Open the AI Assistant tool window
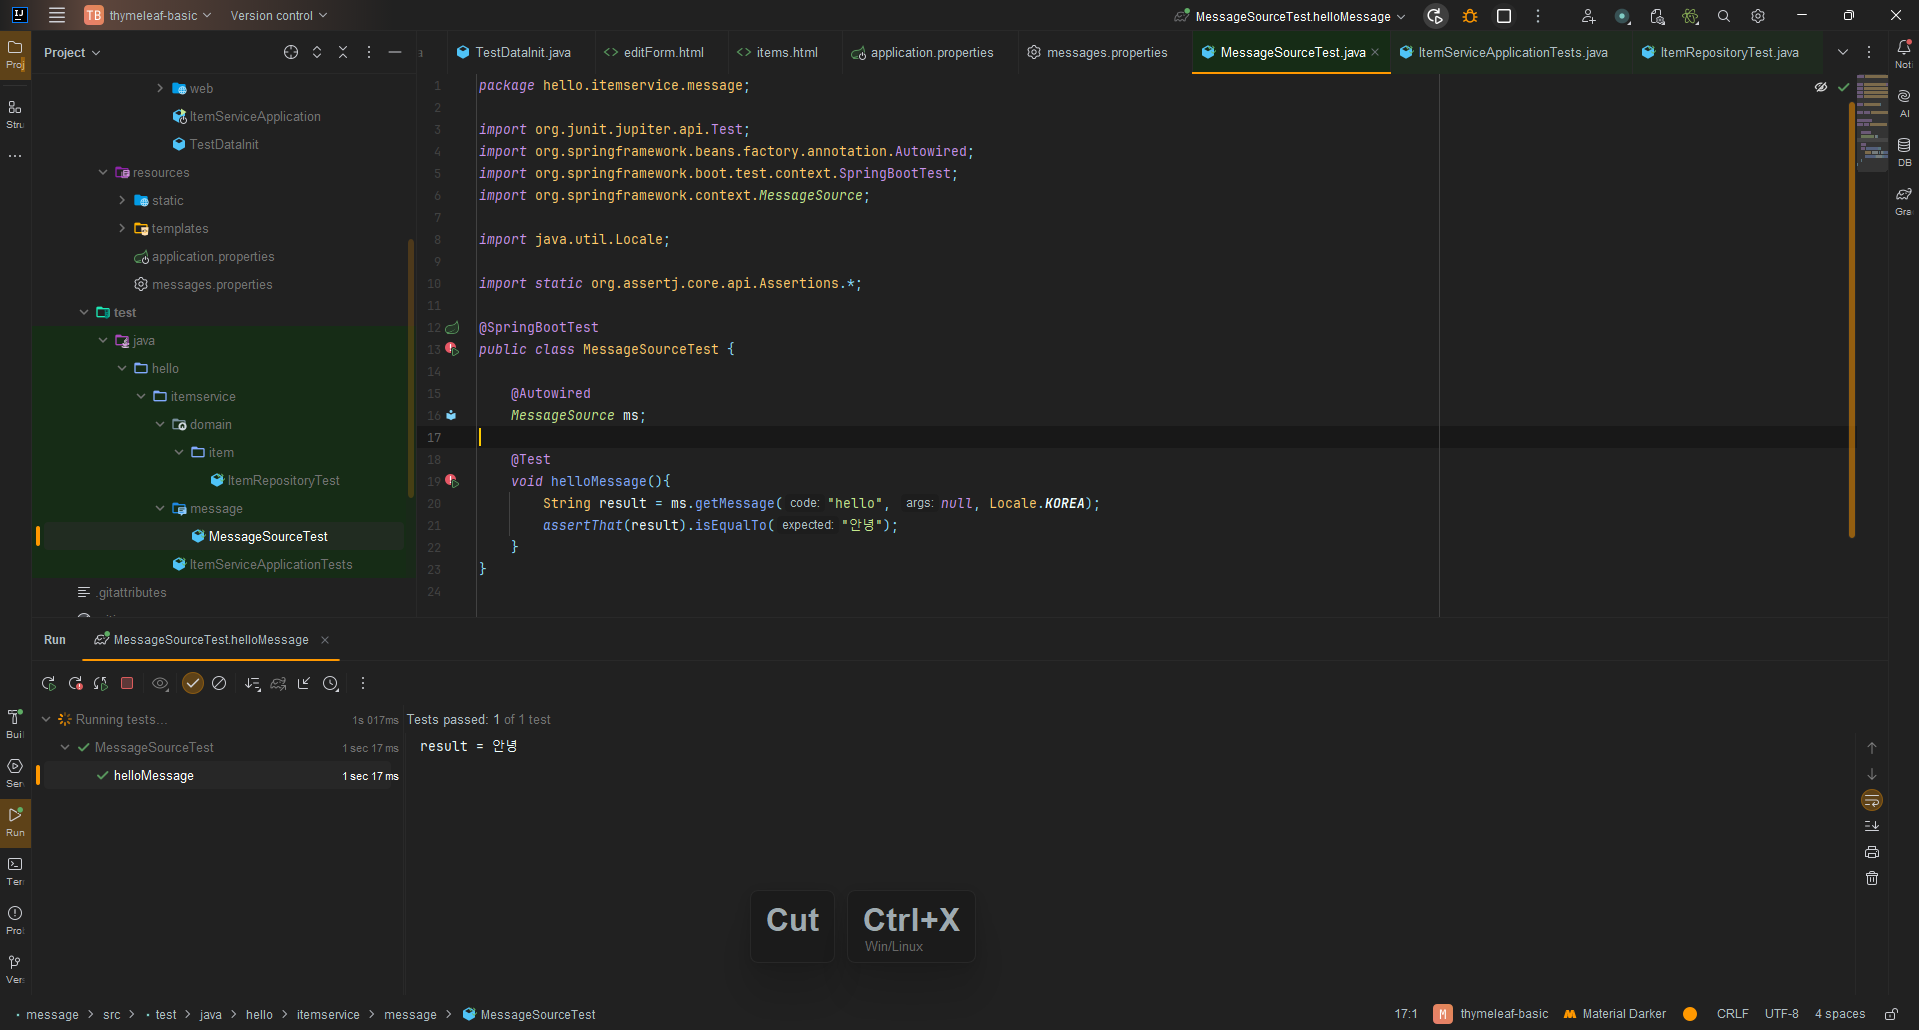 (1904, 102)
